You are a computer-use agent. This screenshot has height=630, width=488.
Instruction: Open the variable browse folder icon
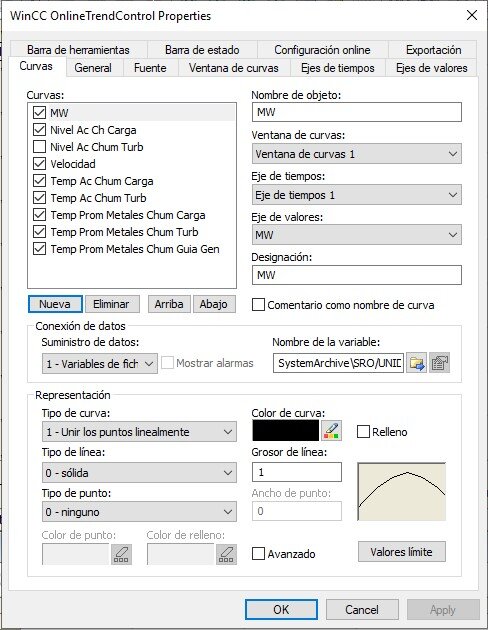click(417, 363)
